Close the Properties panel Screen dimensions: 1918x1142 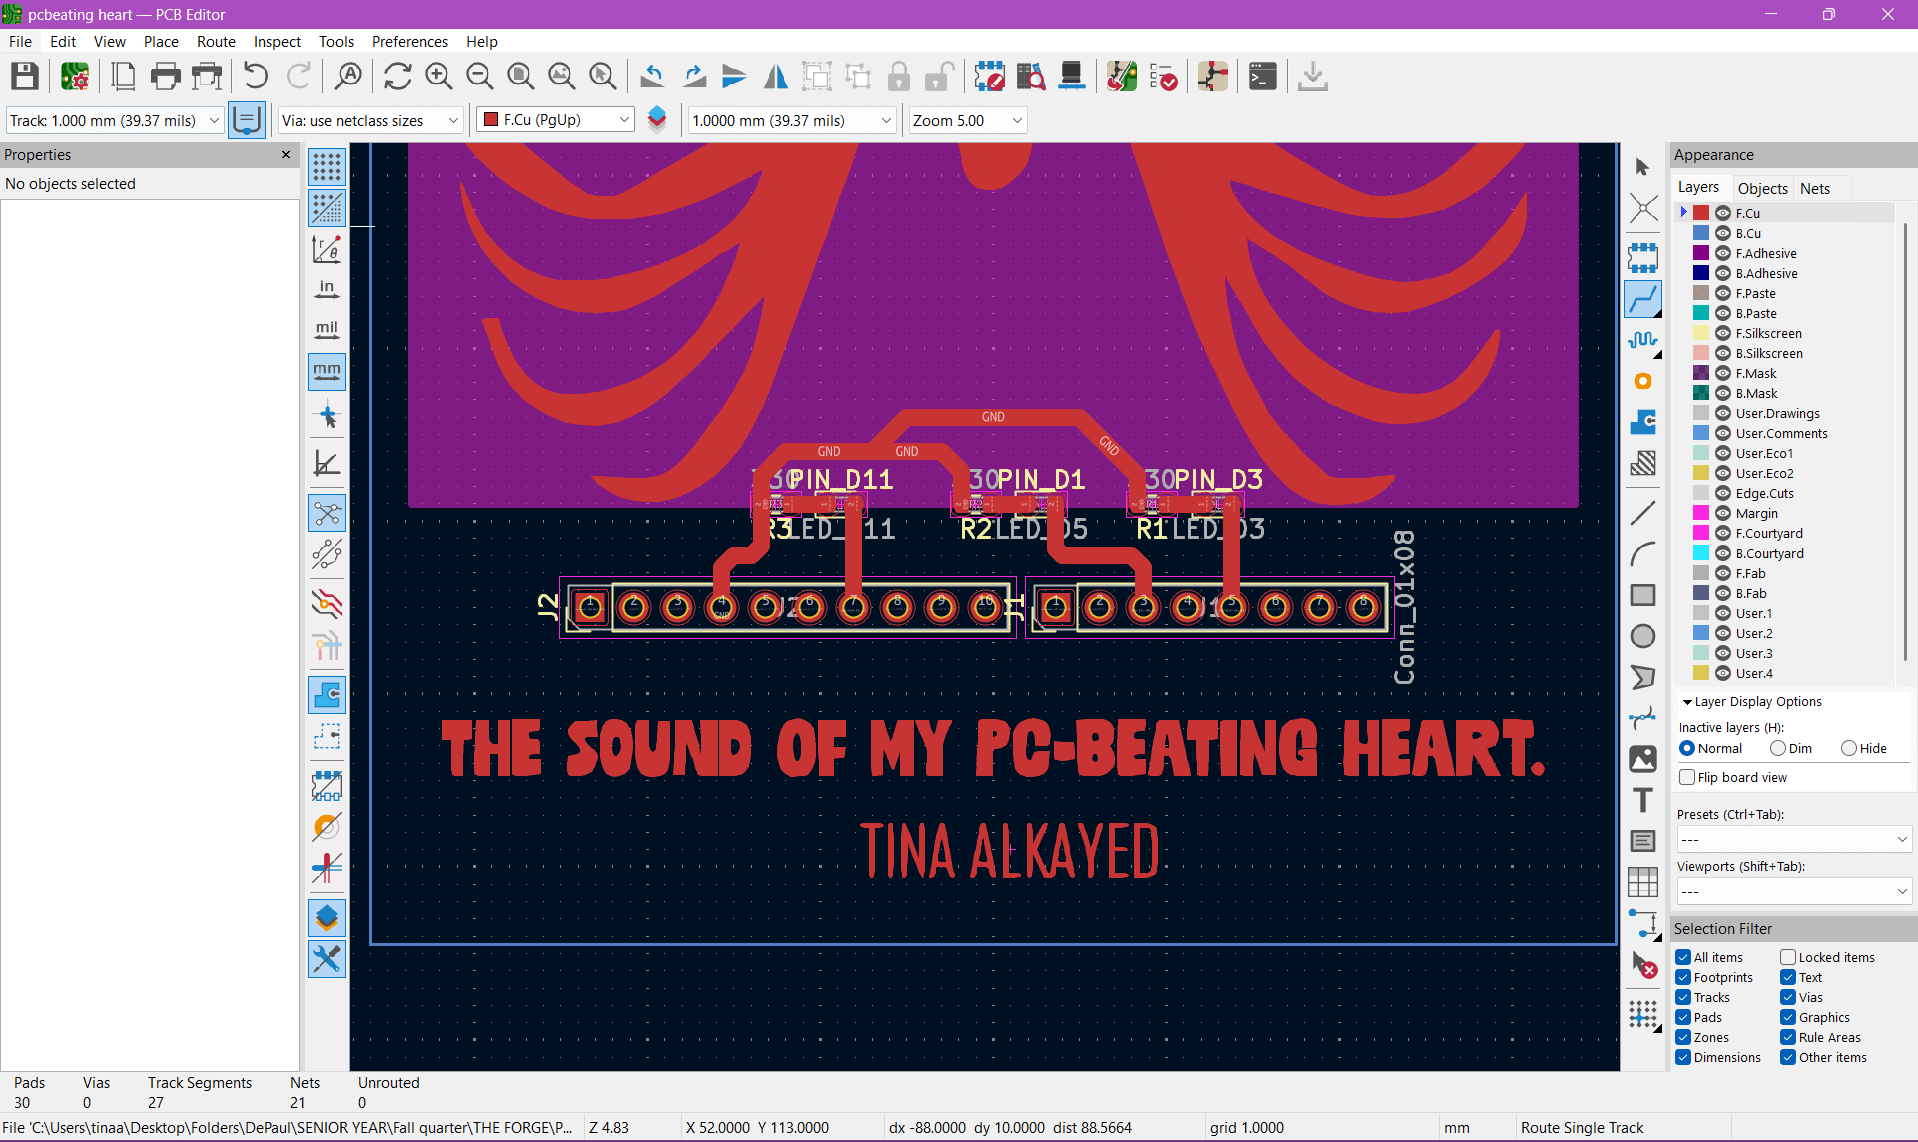286,154
